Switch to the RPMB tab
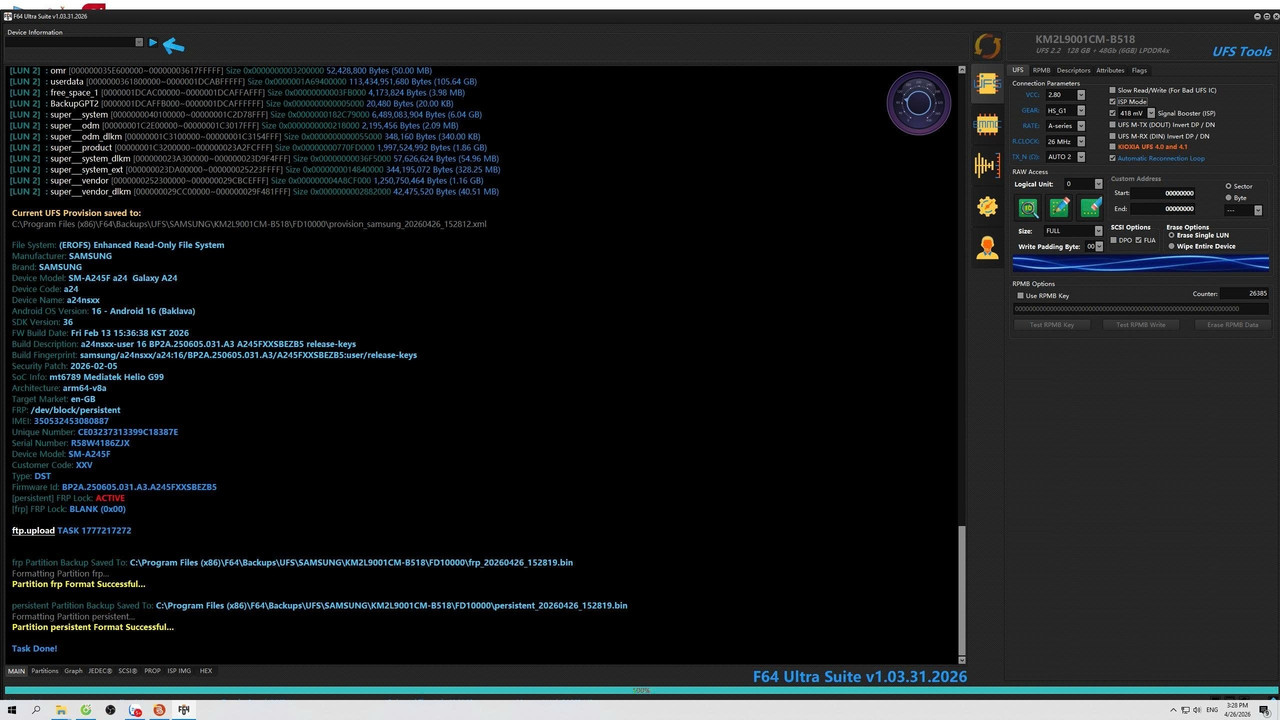The image size is (1280, 720). pyautogui.click(x=1041, y=70)
